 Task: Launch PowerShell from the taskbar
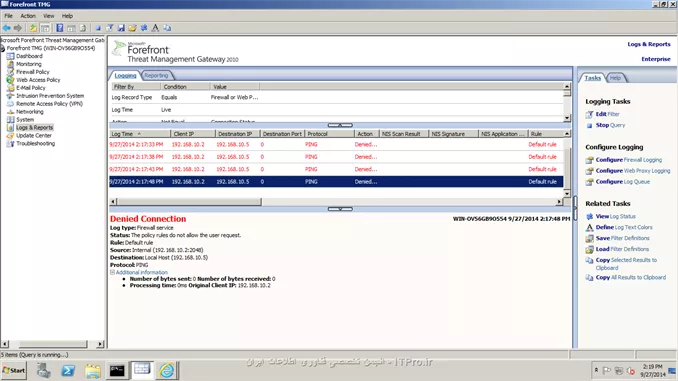coord(68,371)
